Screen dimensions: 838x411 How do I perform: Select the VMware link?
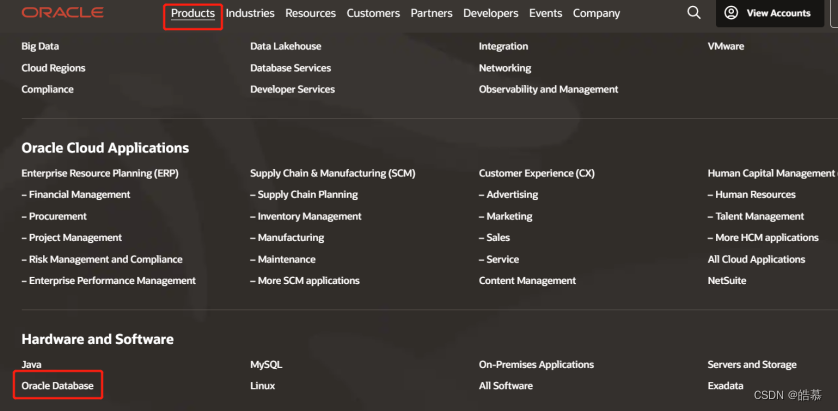click(x=726, y=46)
